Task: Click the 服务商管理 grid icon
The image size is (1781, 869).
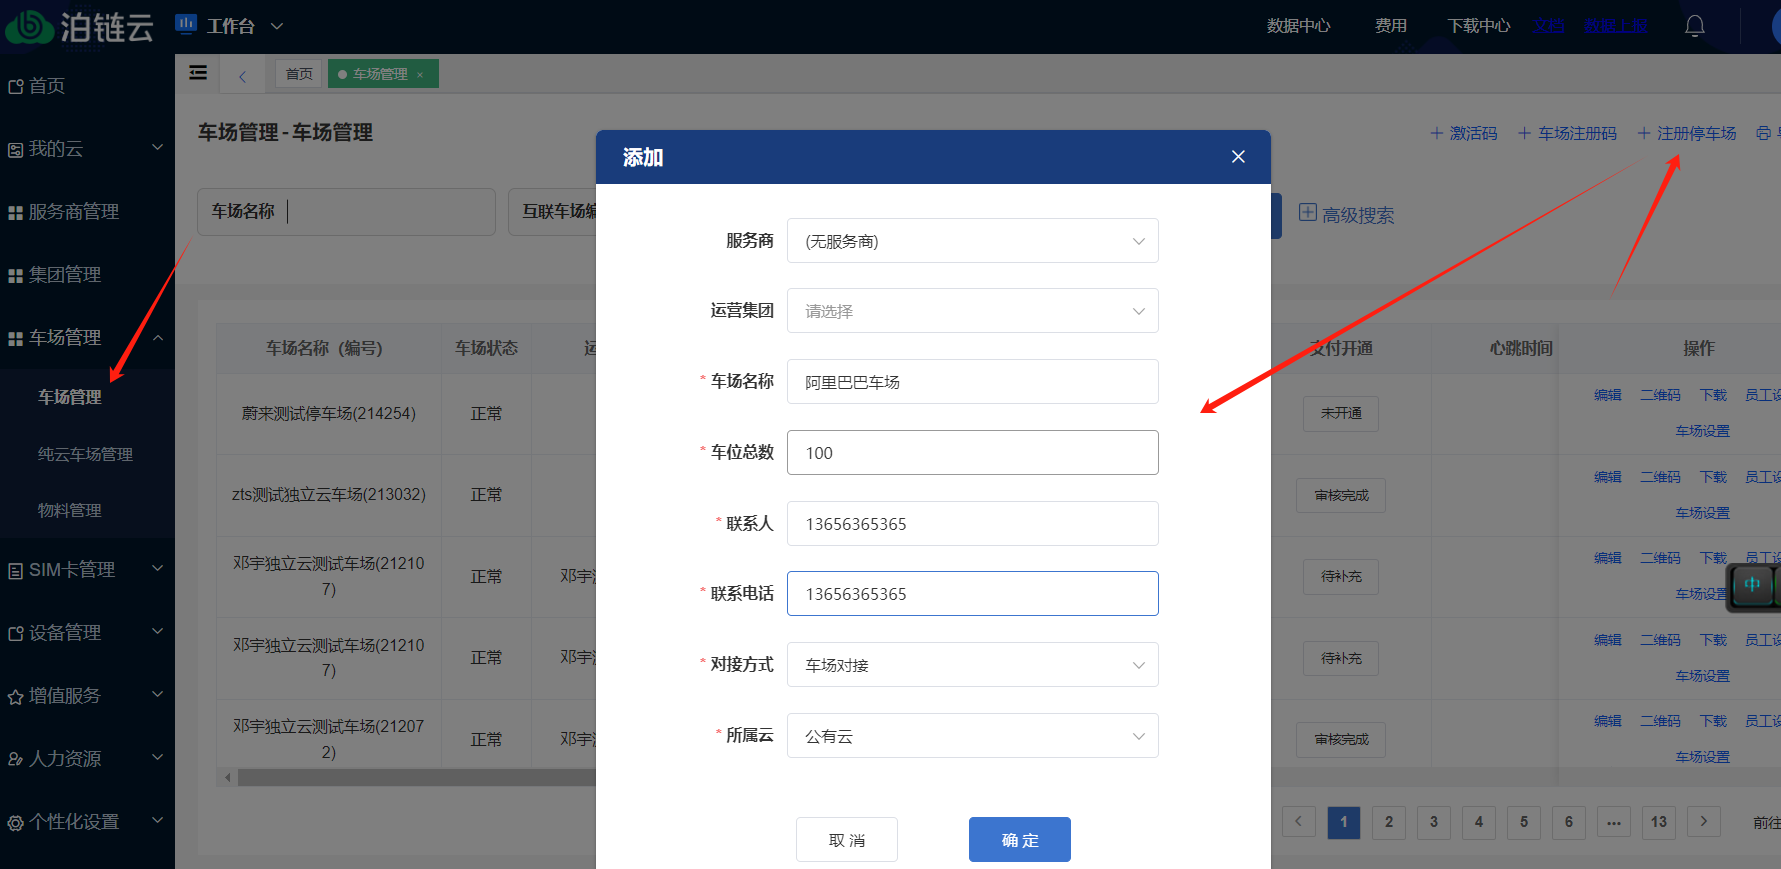Action: [x=15, y=213]
